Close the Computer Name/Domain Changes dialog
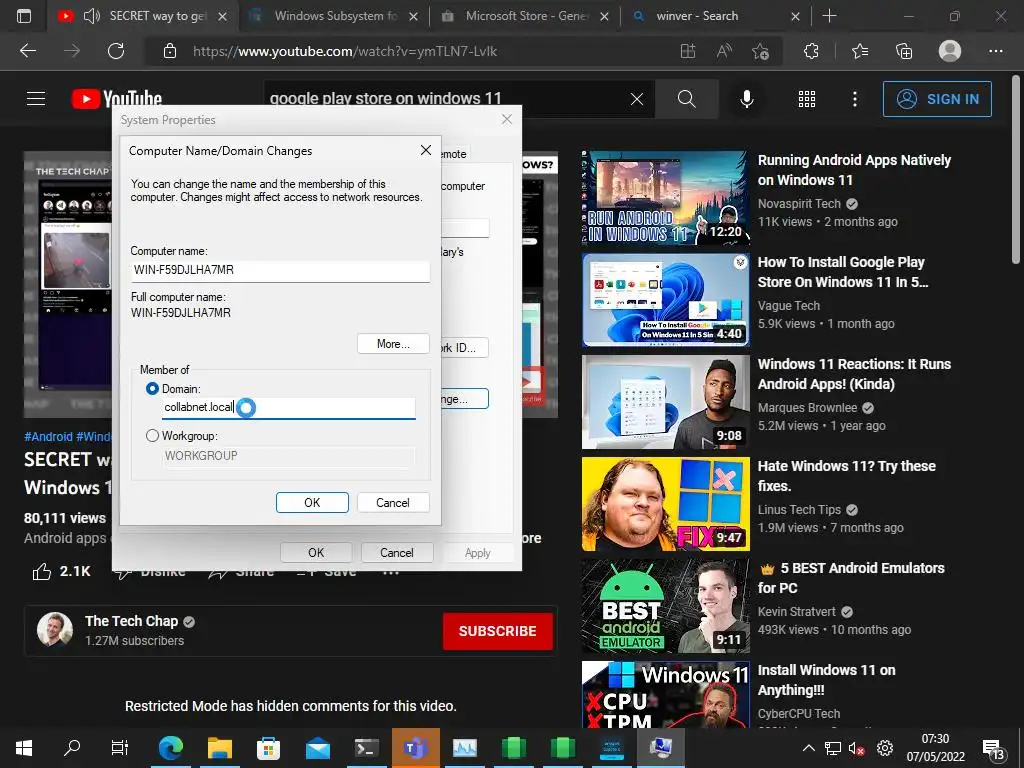1024x768 pixels. 426,150
